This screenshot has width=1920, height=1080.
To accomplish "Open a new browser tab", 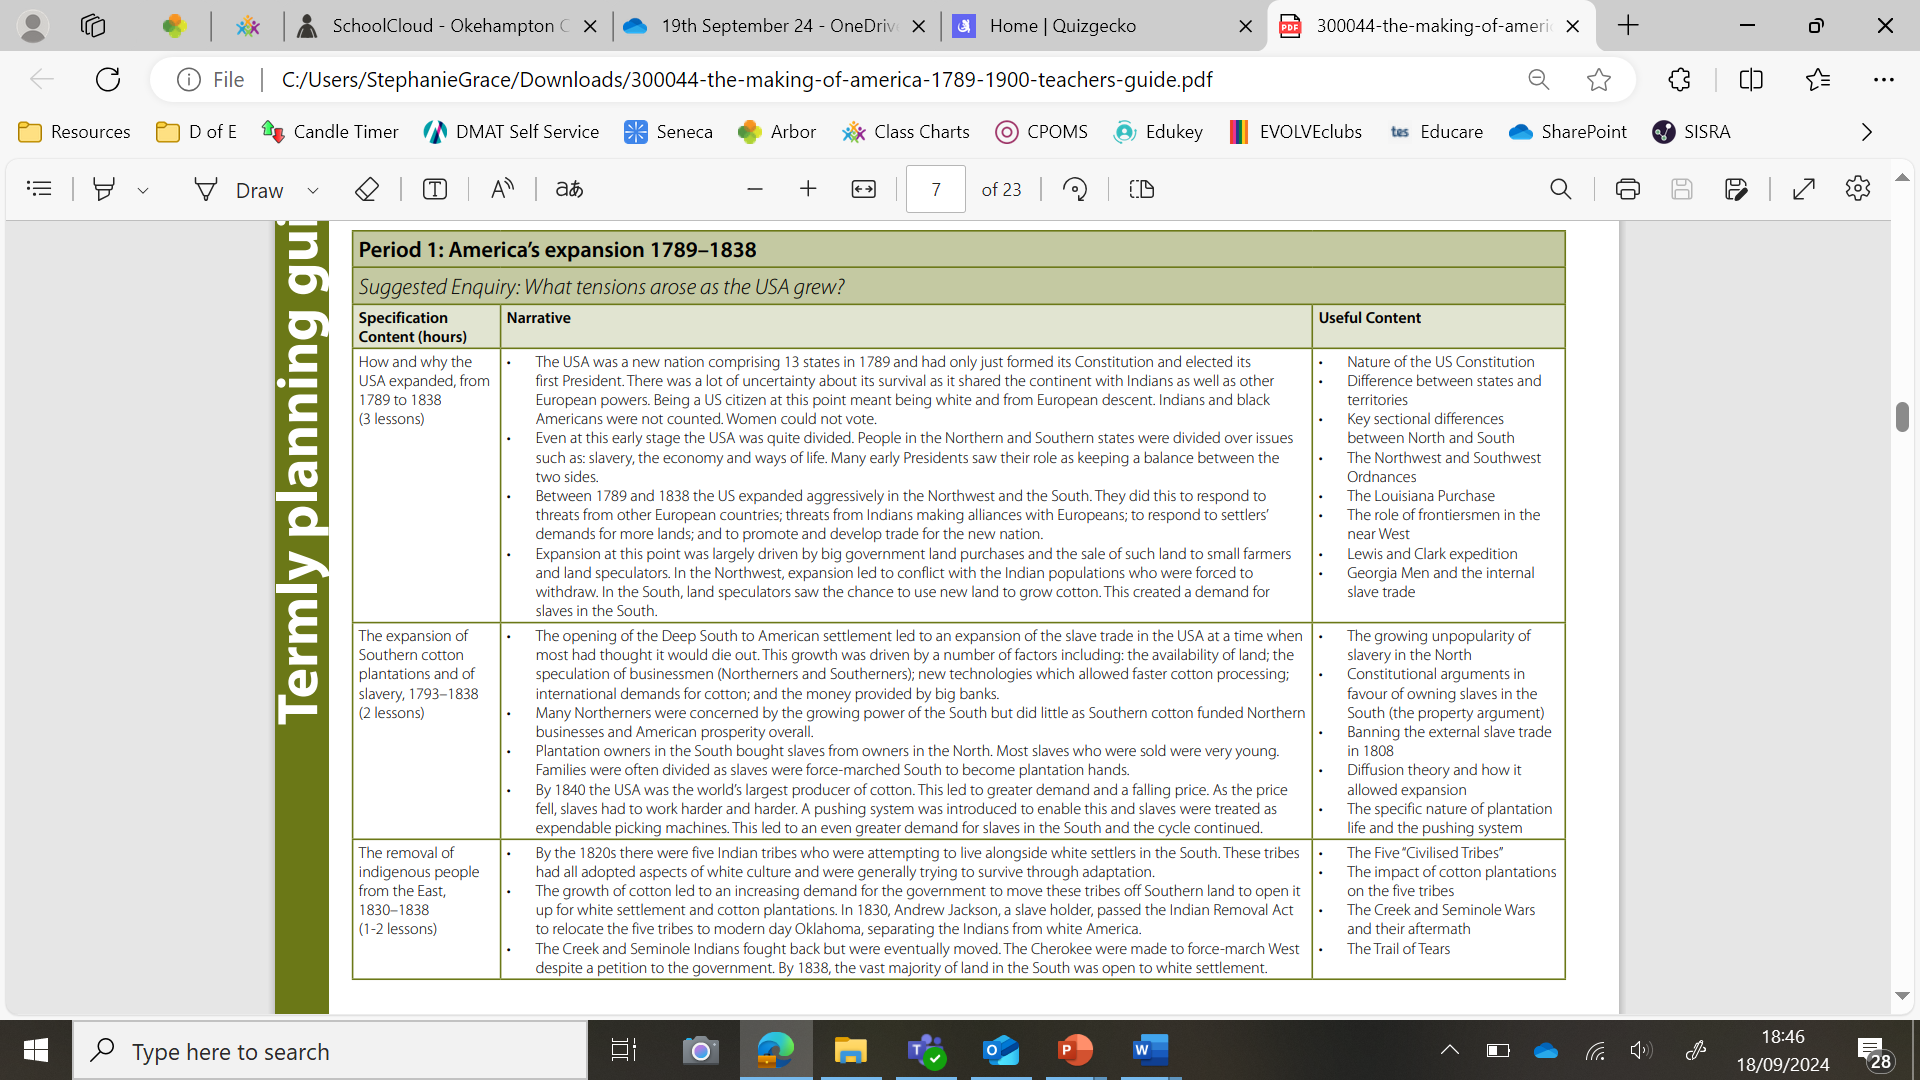I will click(1628, 26).
